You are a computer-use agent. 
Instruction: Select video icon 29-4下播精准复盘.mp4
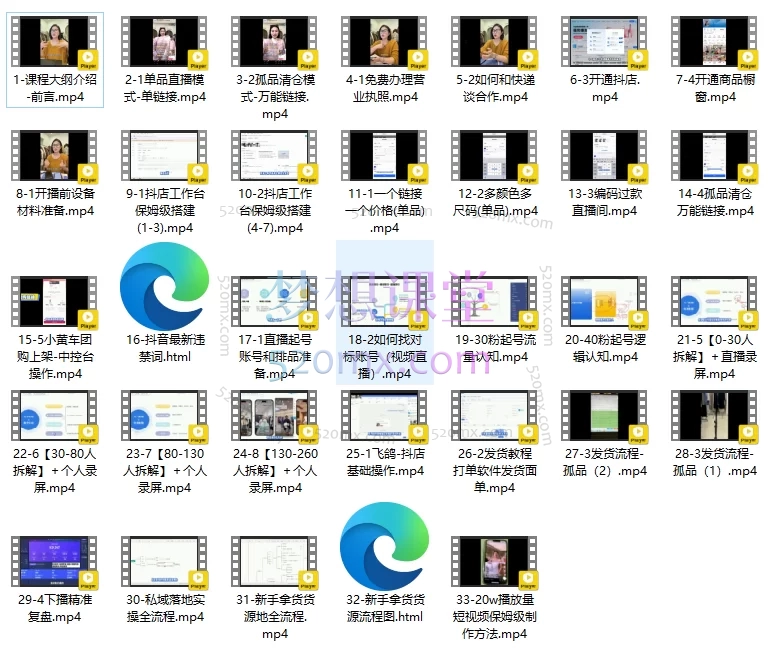click(54, 562)
